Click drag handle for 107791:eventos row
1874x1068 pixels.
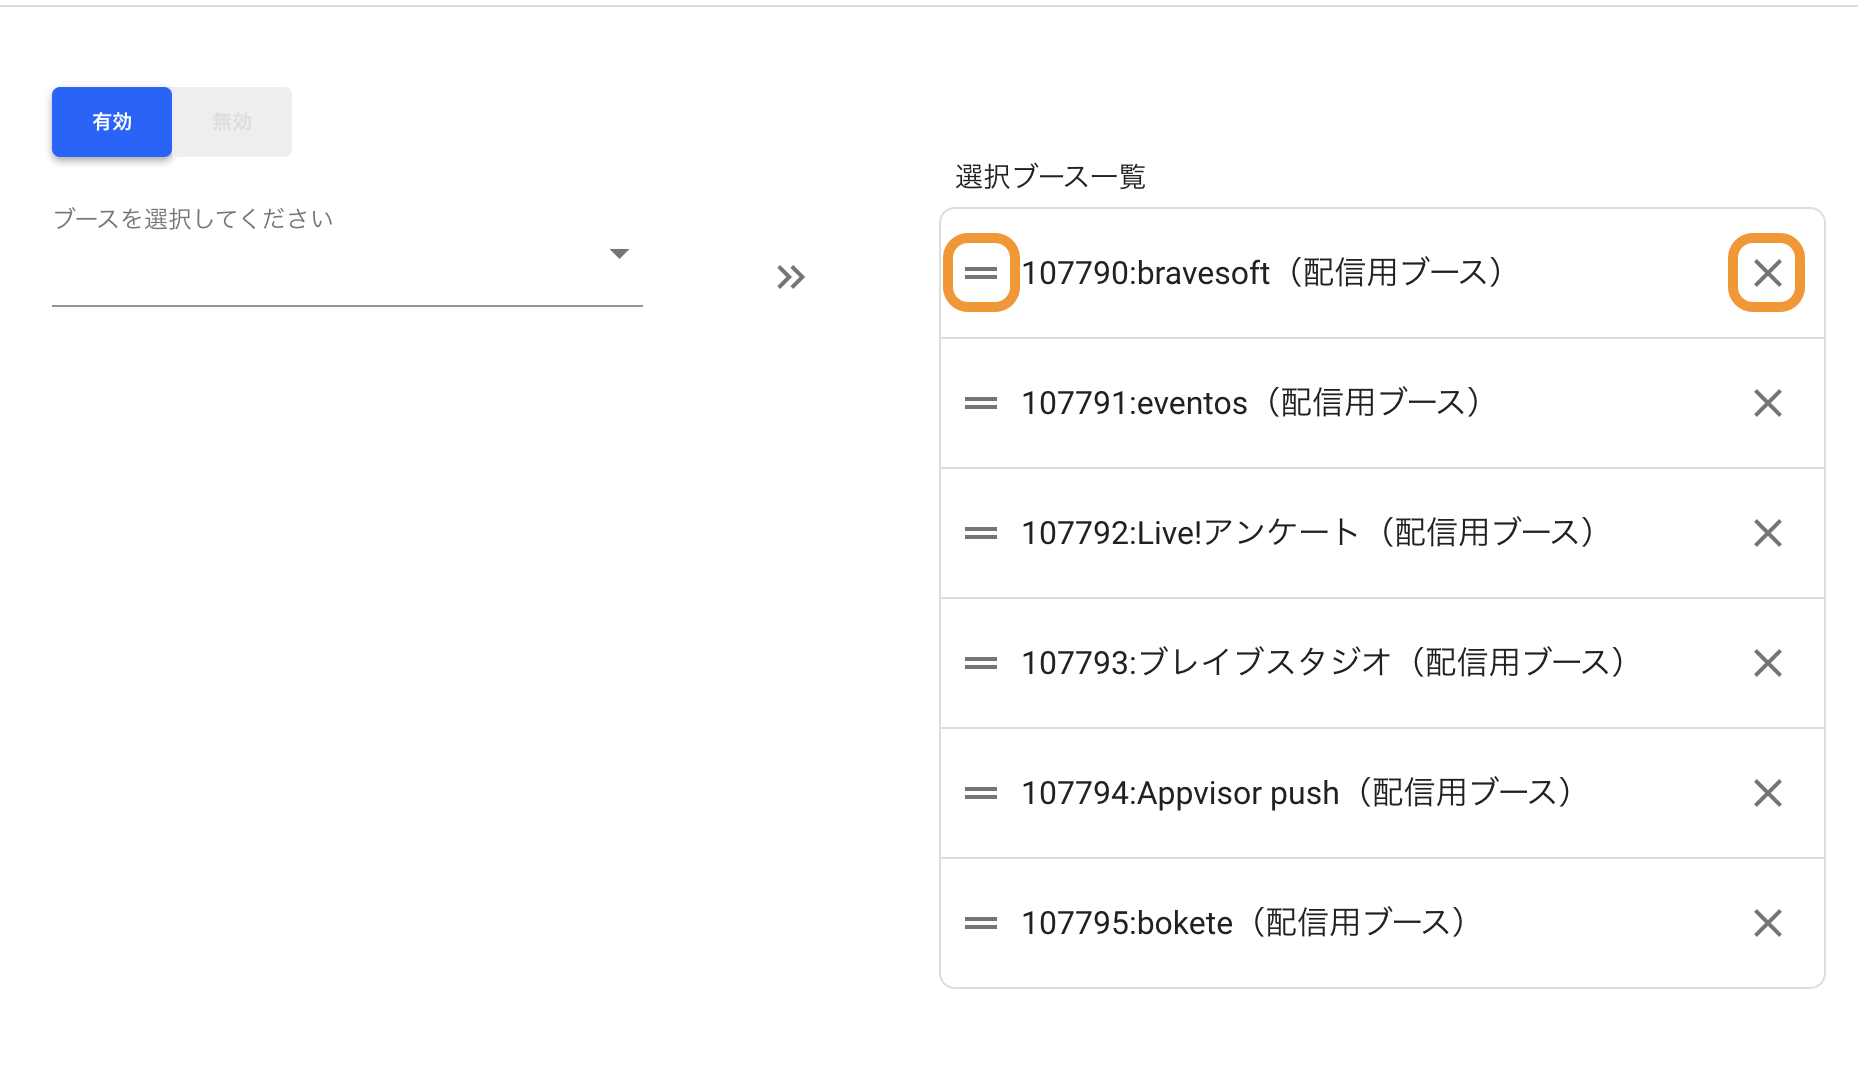coord(981,403)
